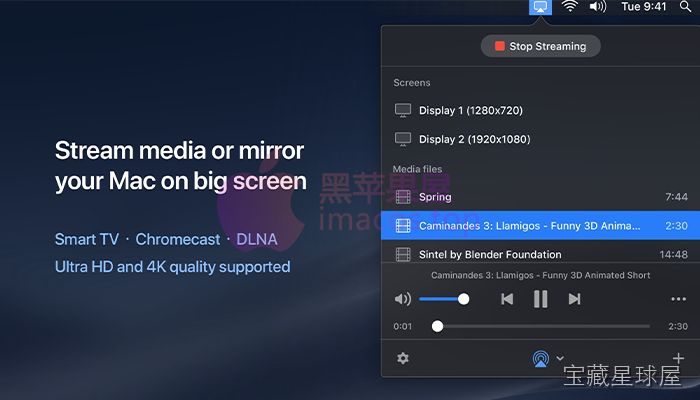Viewport: 700px width, 400px height.
Task: Click the Tue 9:41 clock
Action: (x=644, y=7)
